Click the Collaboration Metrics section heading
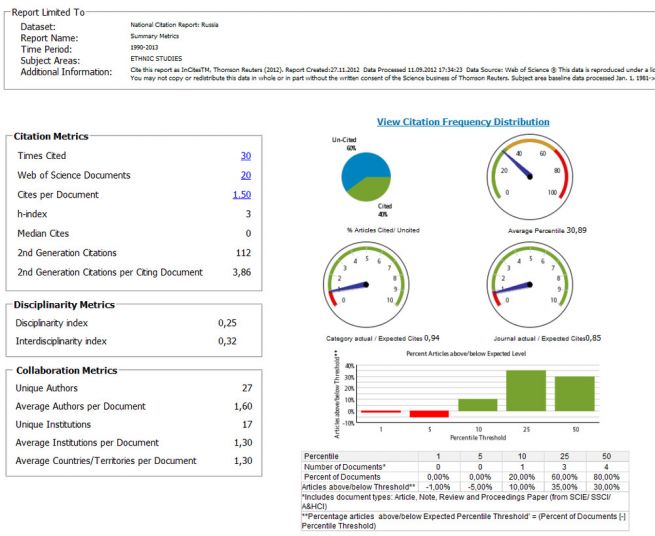Screen dimensions: 655x536 pyautogui.click(x=66, y=371)
